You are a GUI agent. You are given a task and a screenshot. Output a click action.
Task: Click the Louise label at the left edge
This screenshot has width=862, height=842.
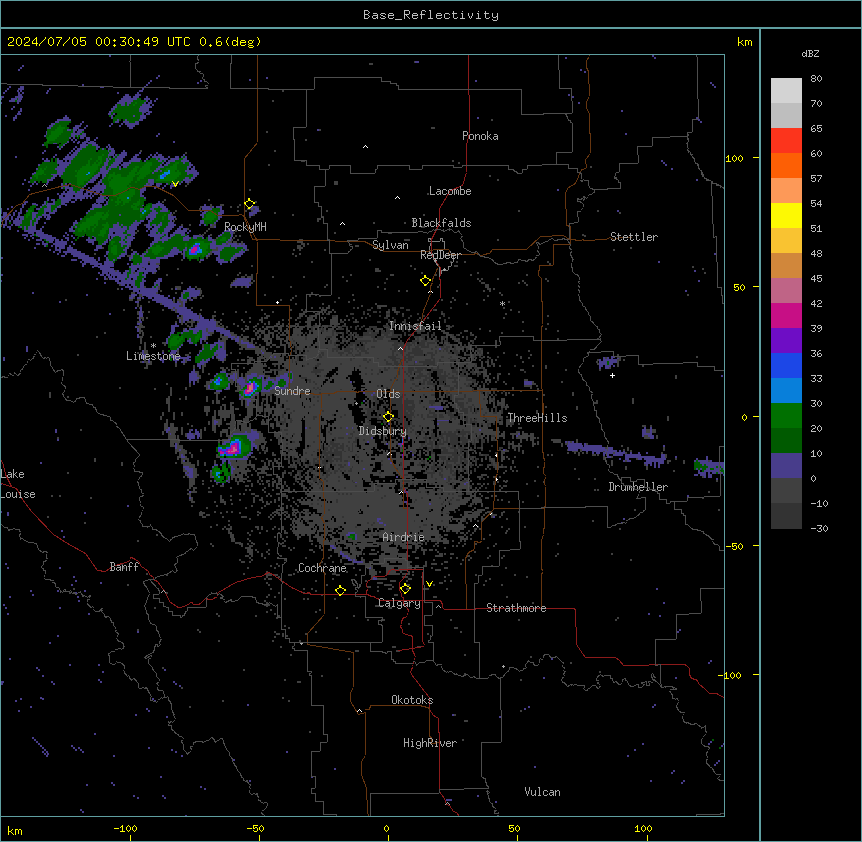(18, 494)
